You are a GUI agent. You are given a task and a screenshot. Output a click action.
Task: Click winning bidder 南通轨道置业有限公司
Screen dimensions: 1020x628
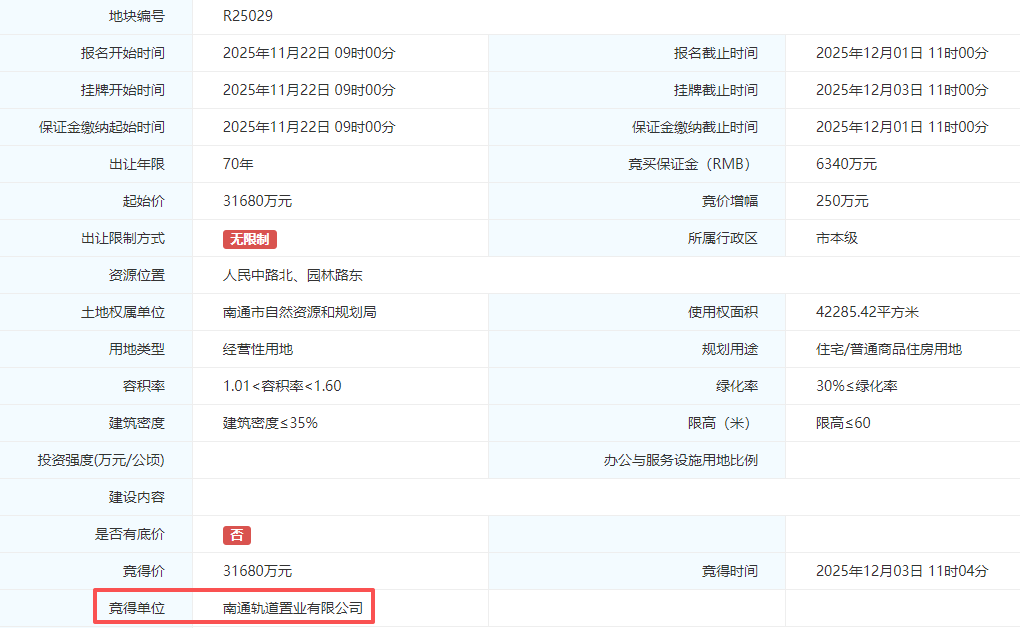pos(299,608)
